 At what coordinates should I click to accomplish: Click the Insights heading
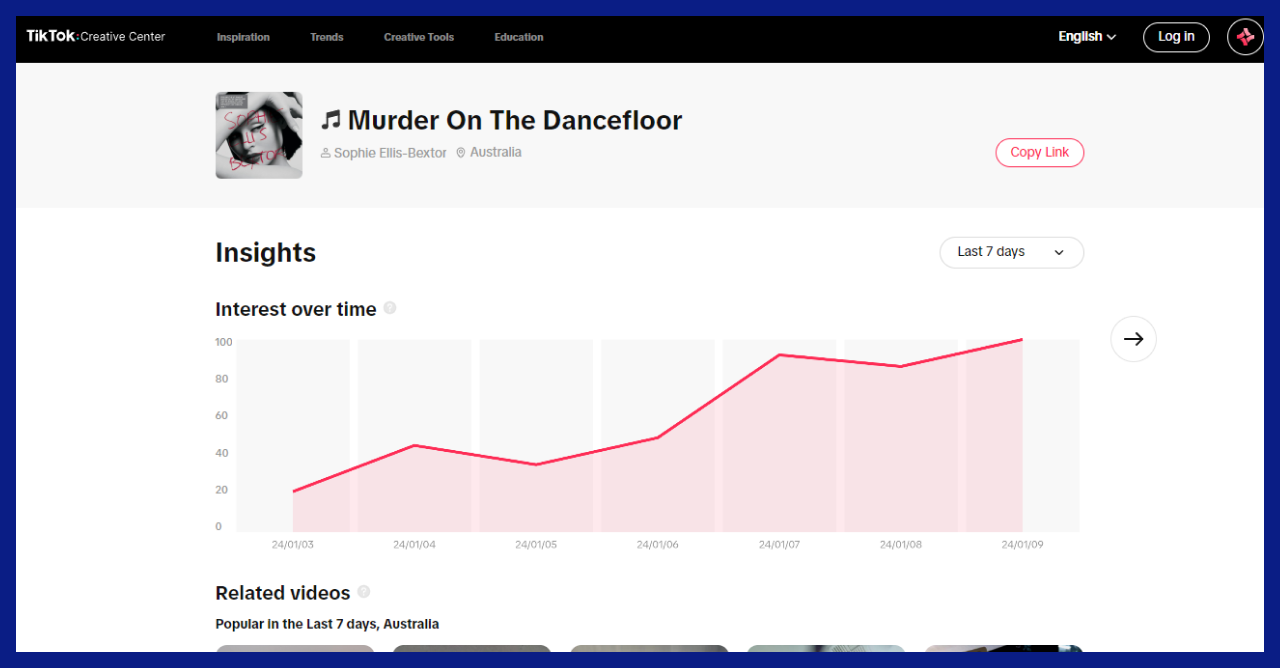click(266, 253)
